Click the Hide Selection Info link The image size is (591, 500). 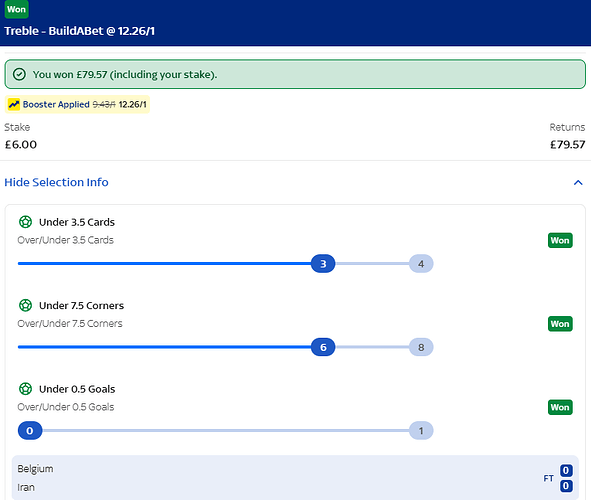pyautogui.click(x=56, y=182)
